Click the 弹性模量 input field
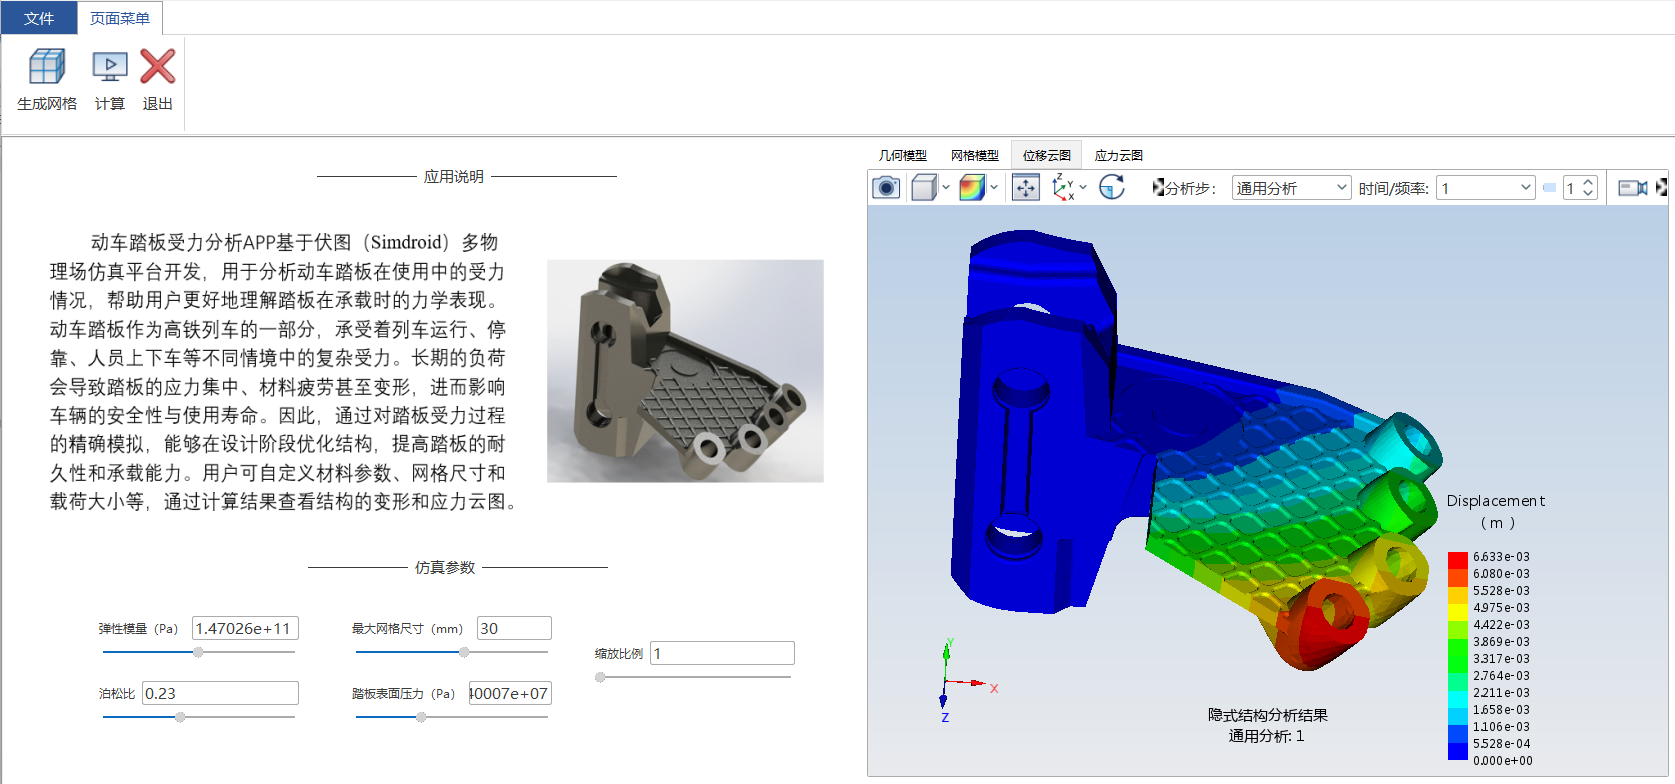1675x784 pixels. coord(245,628)
